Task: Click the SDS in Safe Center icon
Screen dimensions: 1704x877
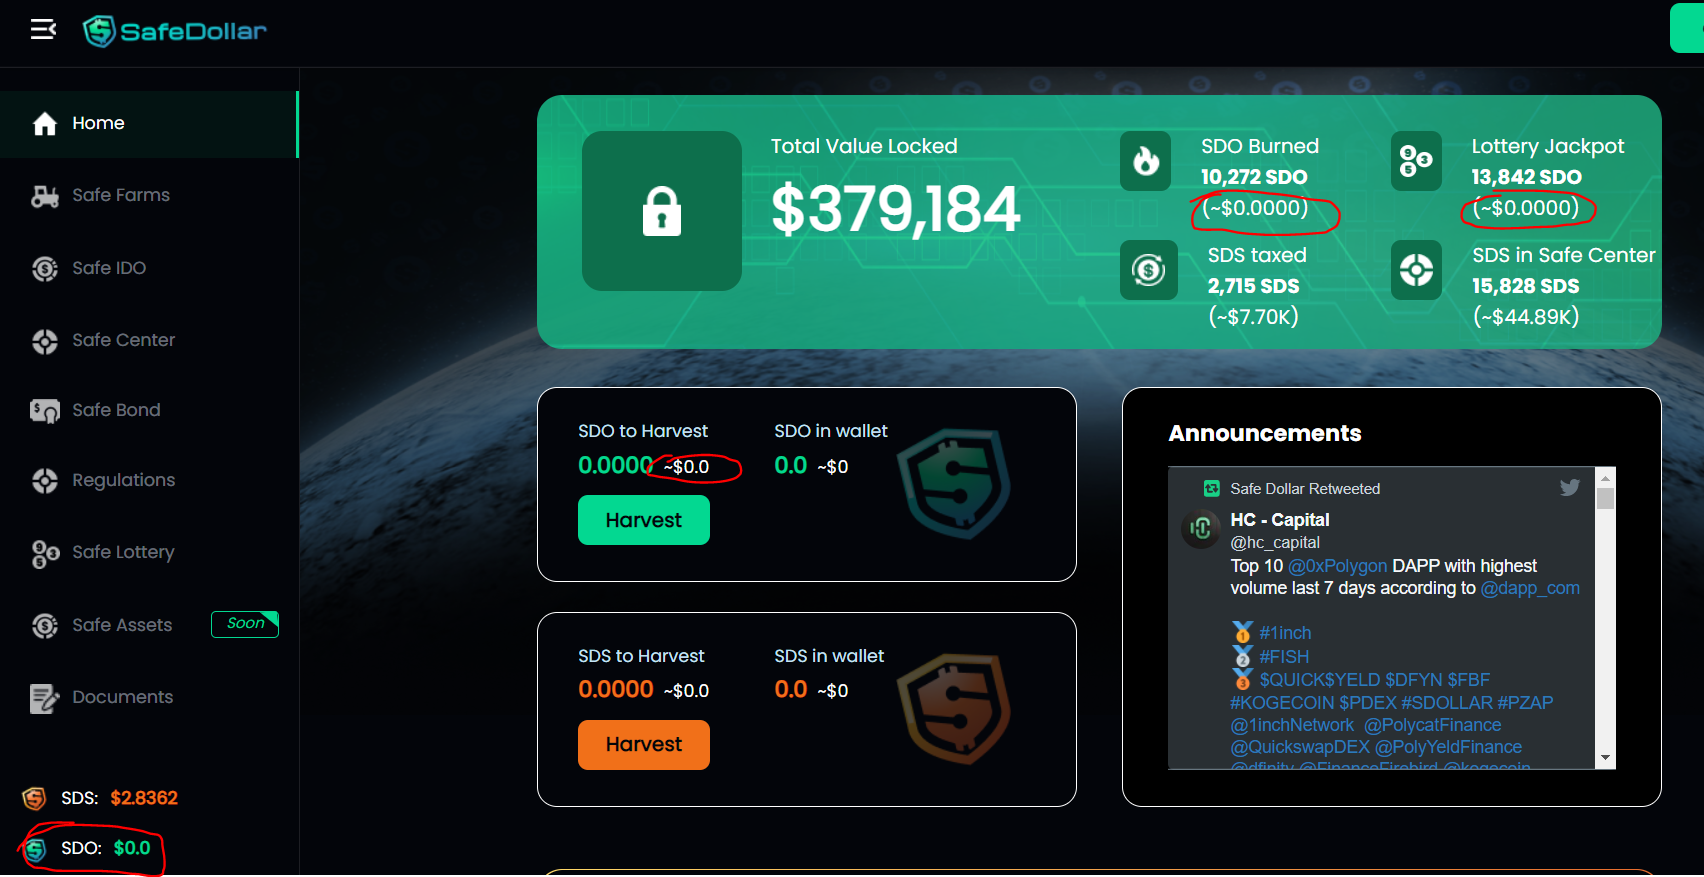Action: 1416,270
